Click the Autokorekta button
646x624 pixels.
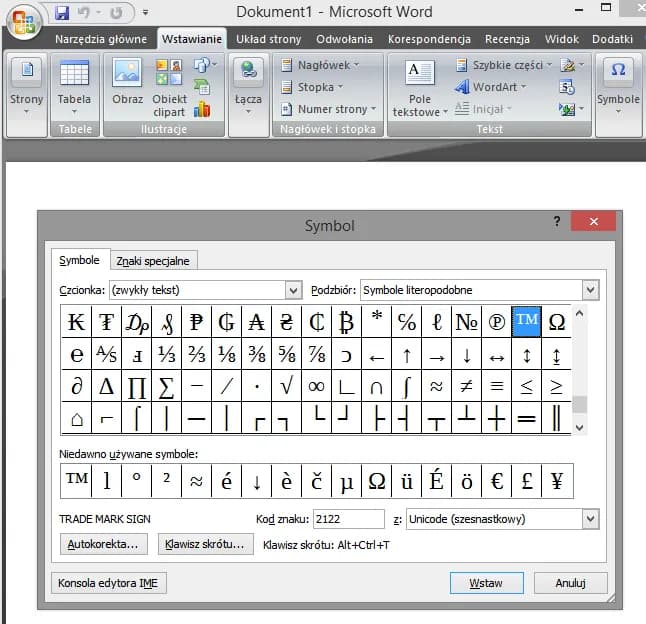click(x=104, y=545)
